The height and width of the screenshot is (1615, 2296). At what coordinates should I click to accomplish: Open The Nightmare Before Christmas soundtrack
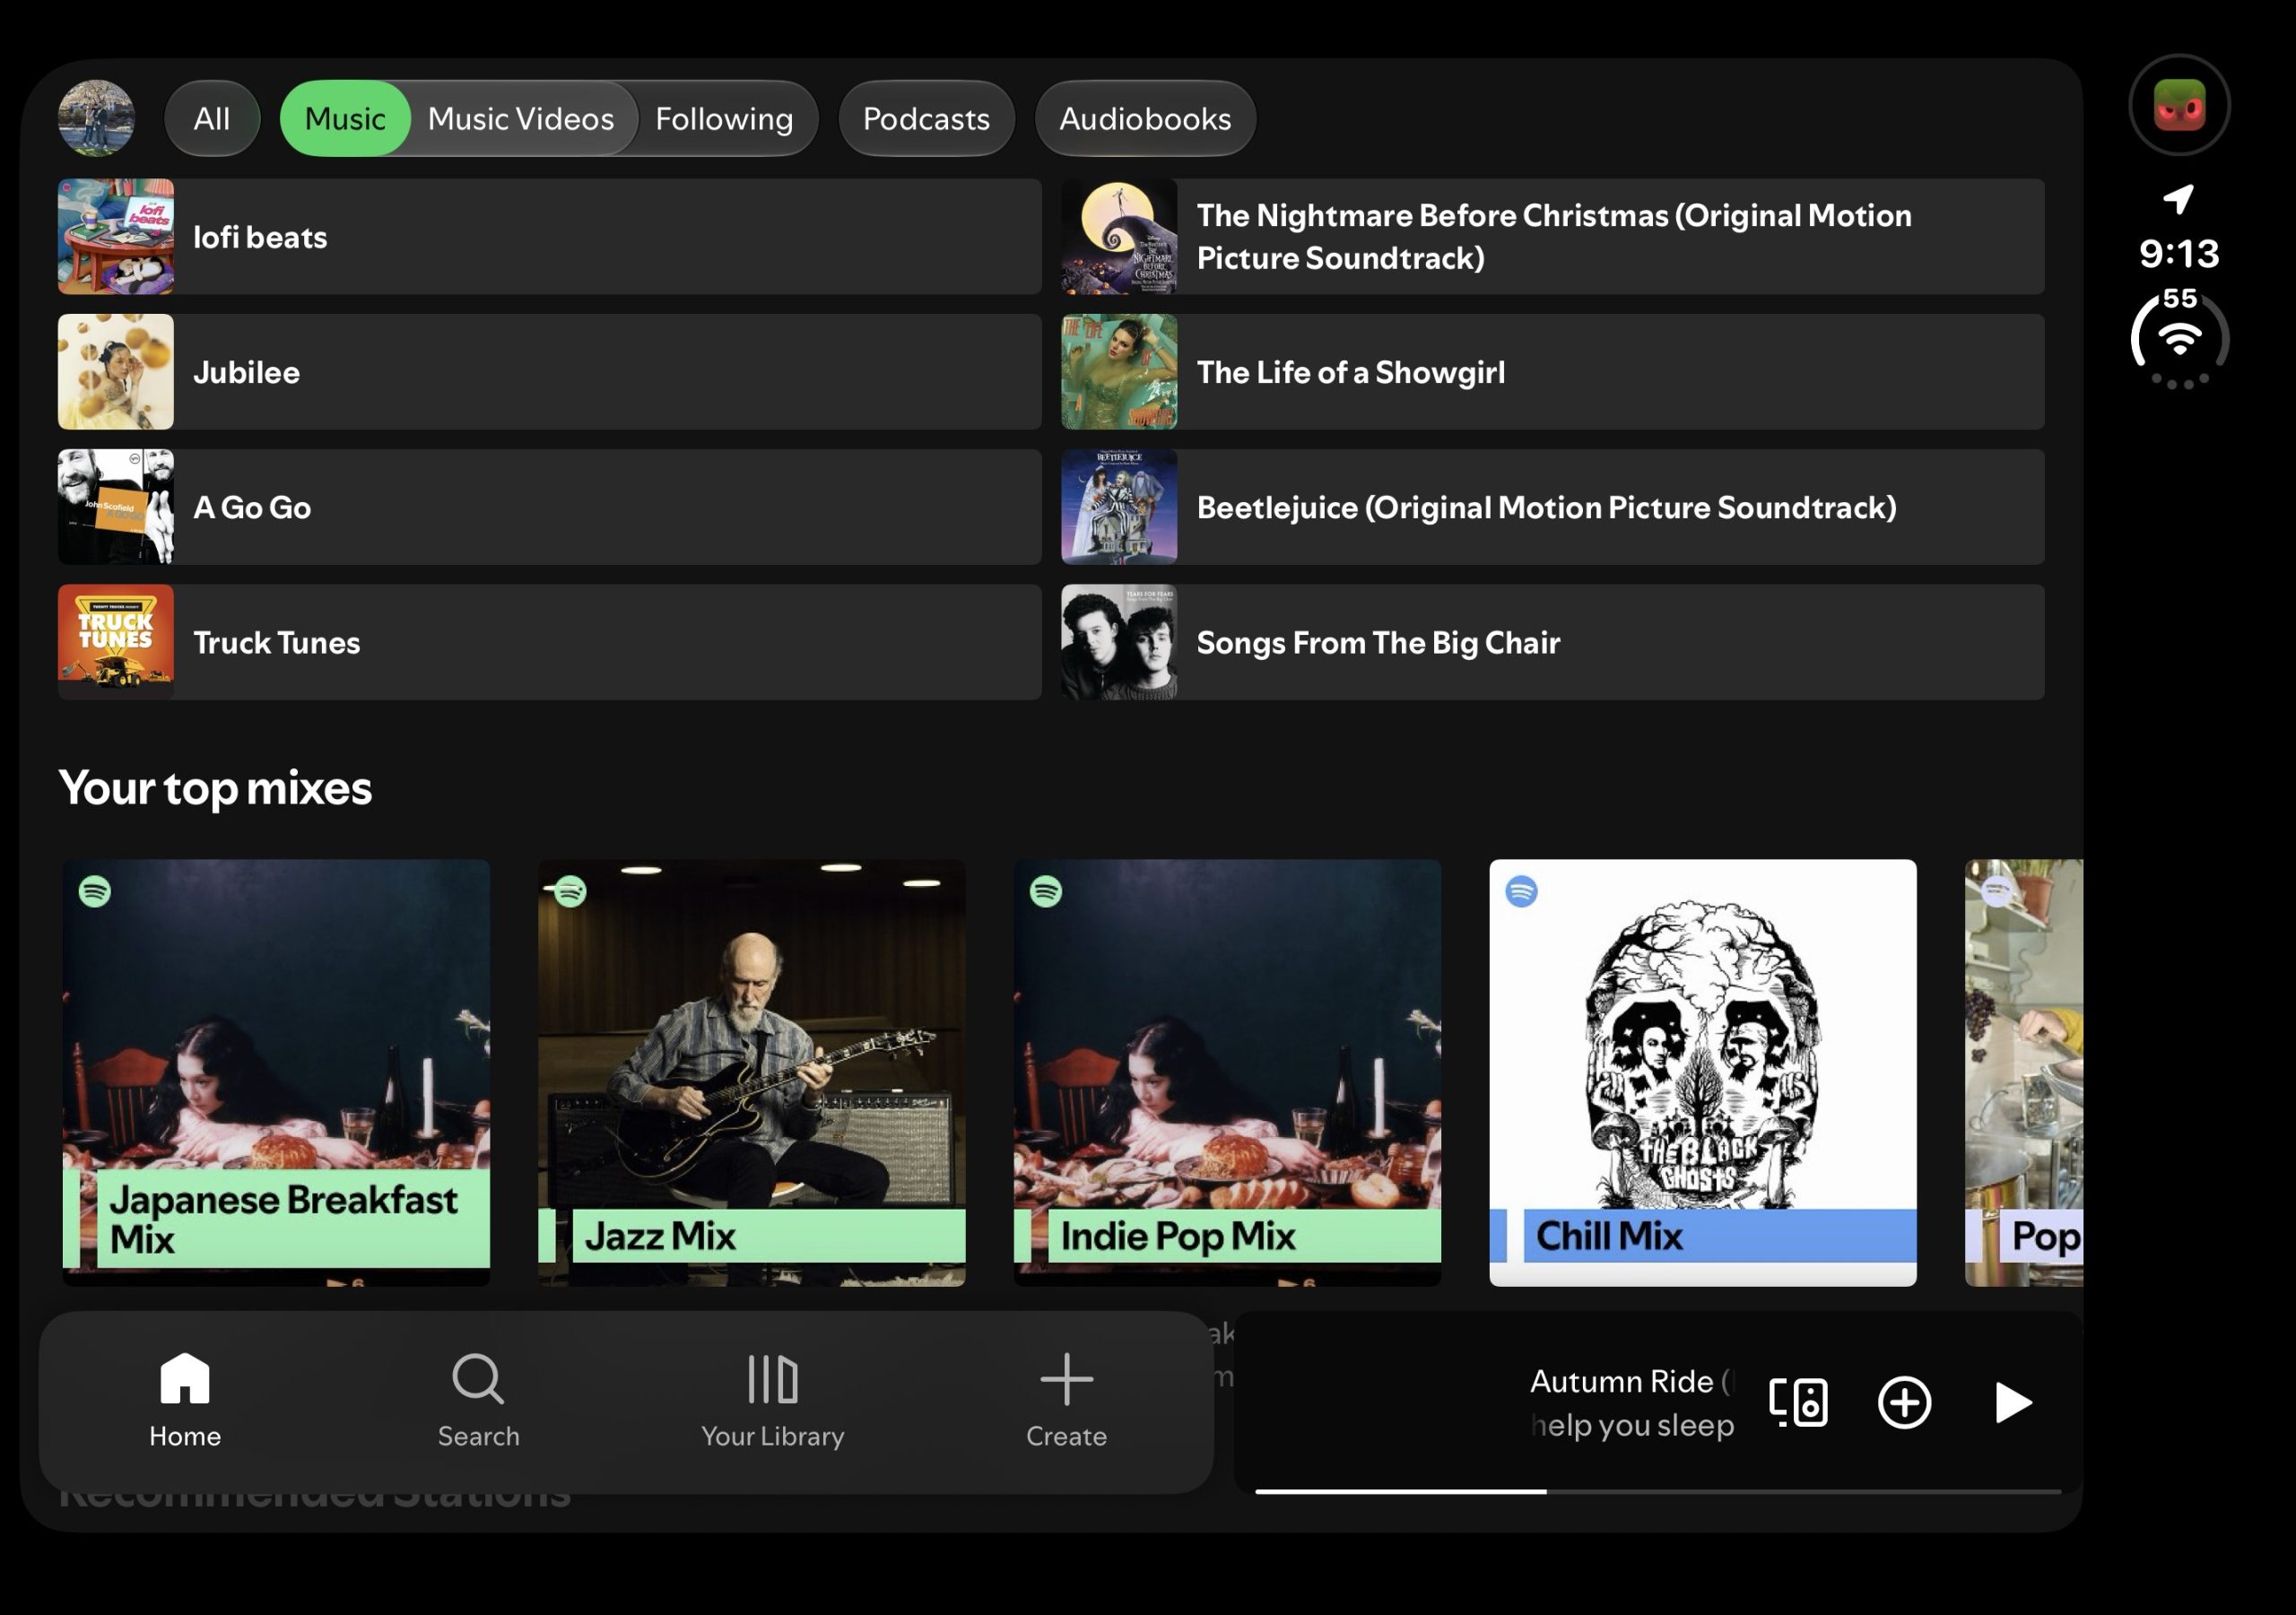pyautogui.click(x=1552, y=236)
